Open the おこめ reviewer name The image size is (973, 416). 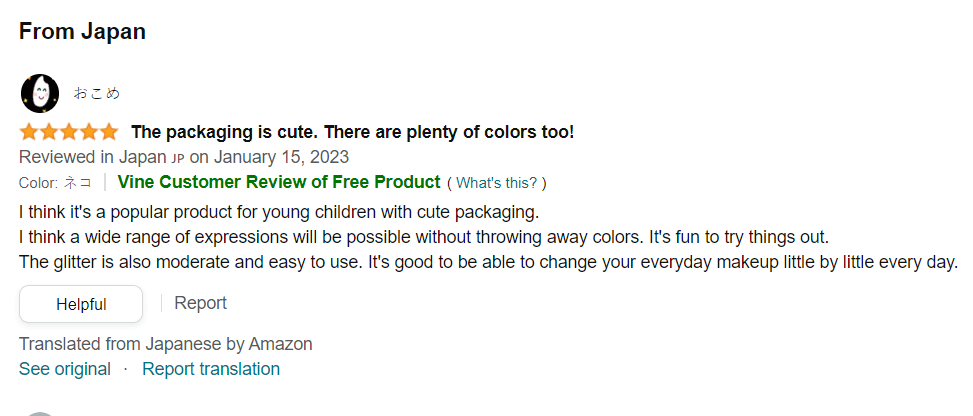pos(96,93)
